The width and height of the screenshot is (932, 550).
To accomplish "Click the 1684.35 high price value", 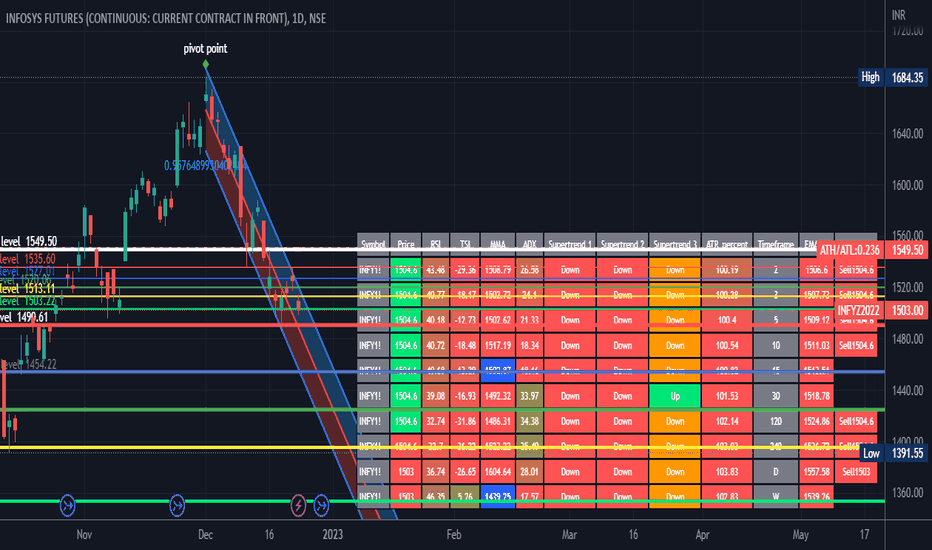I will pos(907,77).
